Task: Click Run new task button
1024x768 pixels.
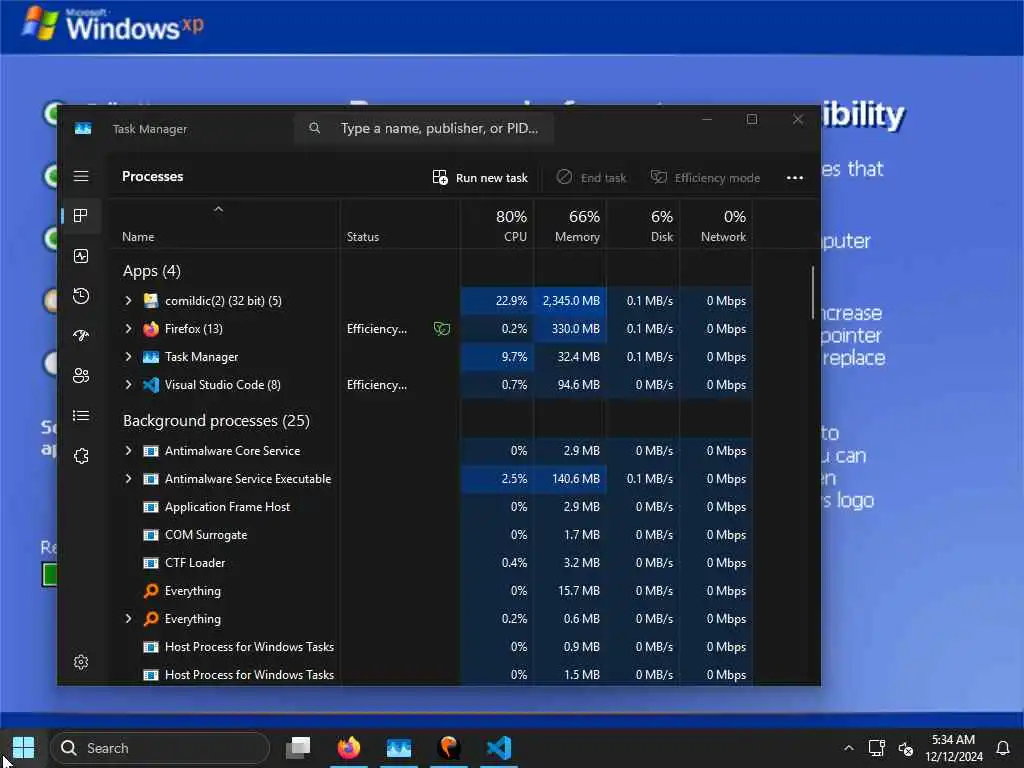Action: pos(480,178)
